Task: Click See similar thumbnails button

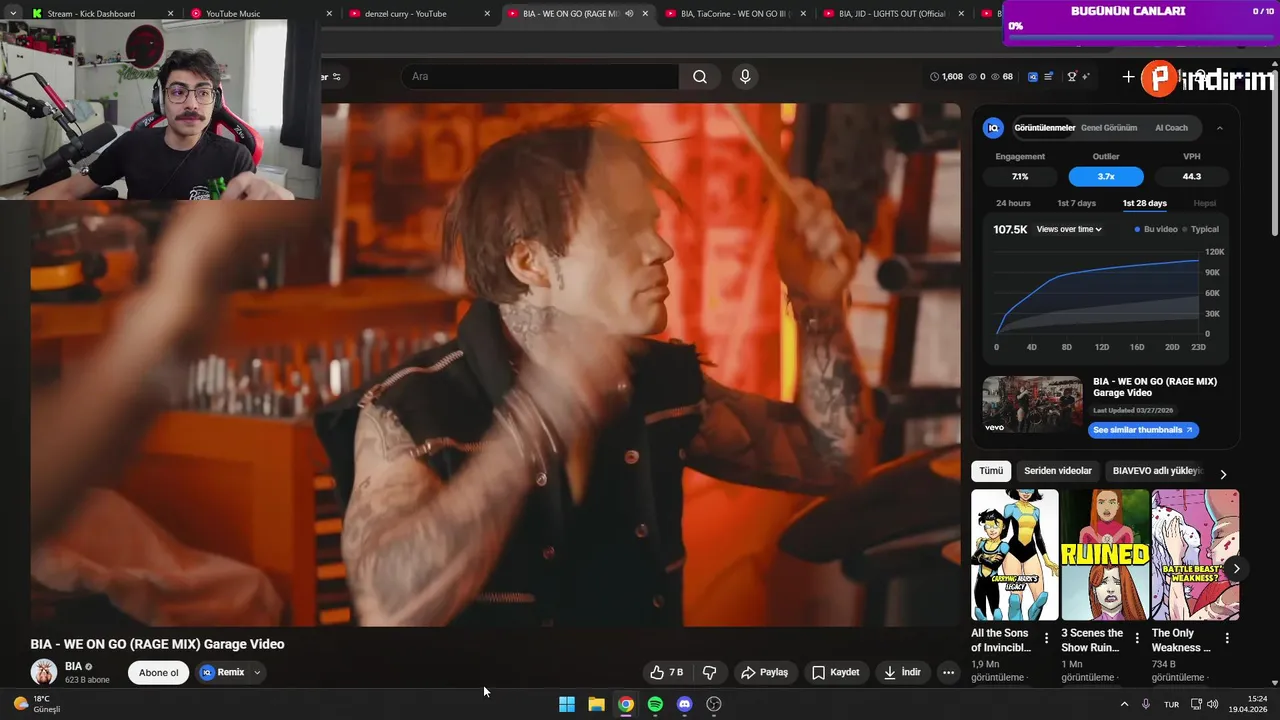Action: (1143, 430)
